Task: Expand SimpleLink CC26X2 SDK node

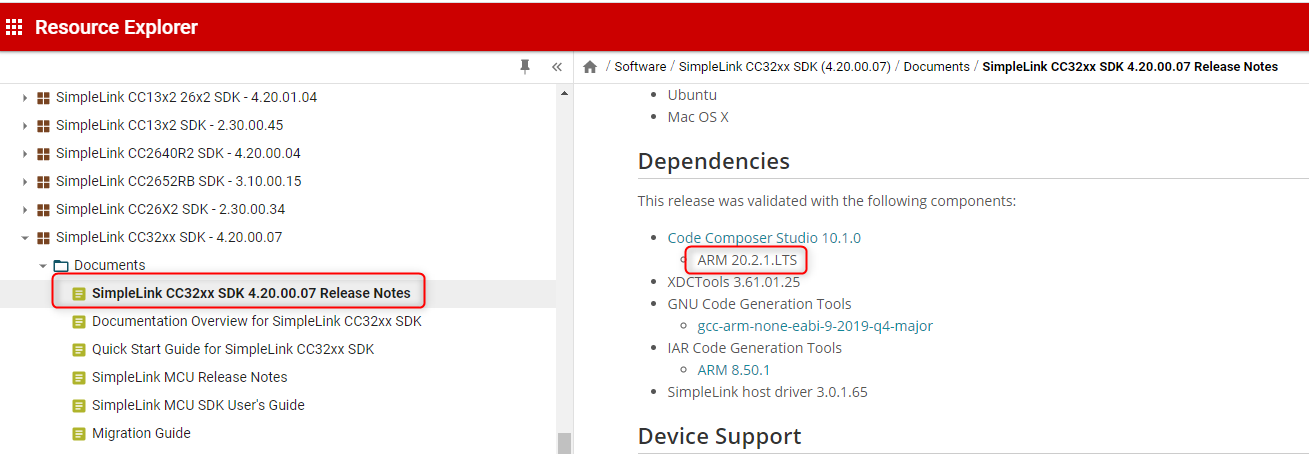Action: (25, 210)
